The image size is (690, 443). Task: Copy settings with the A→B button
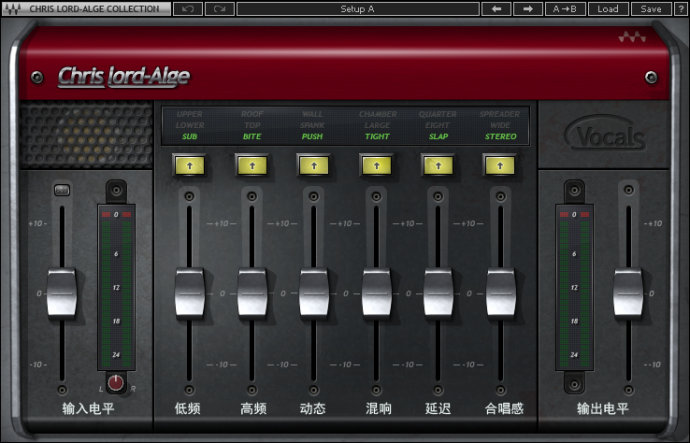click(565, 9)
